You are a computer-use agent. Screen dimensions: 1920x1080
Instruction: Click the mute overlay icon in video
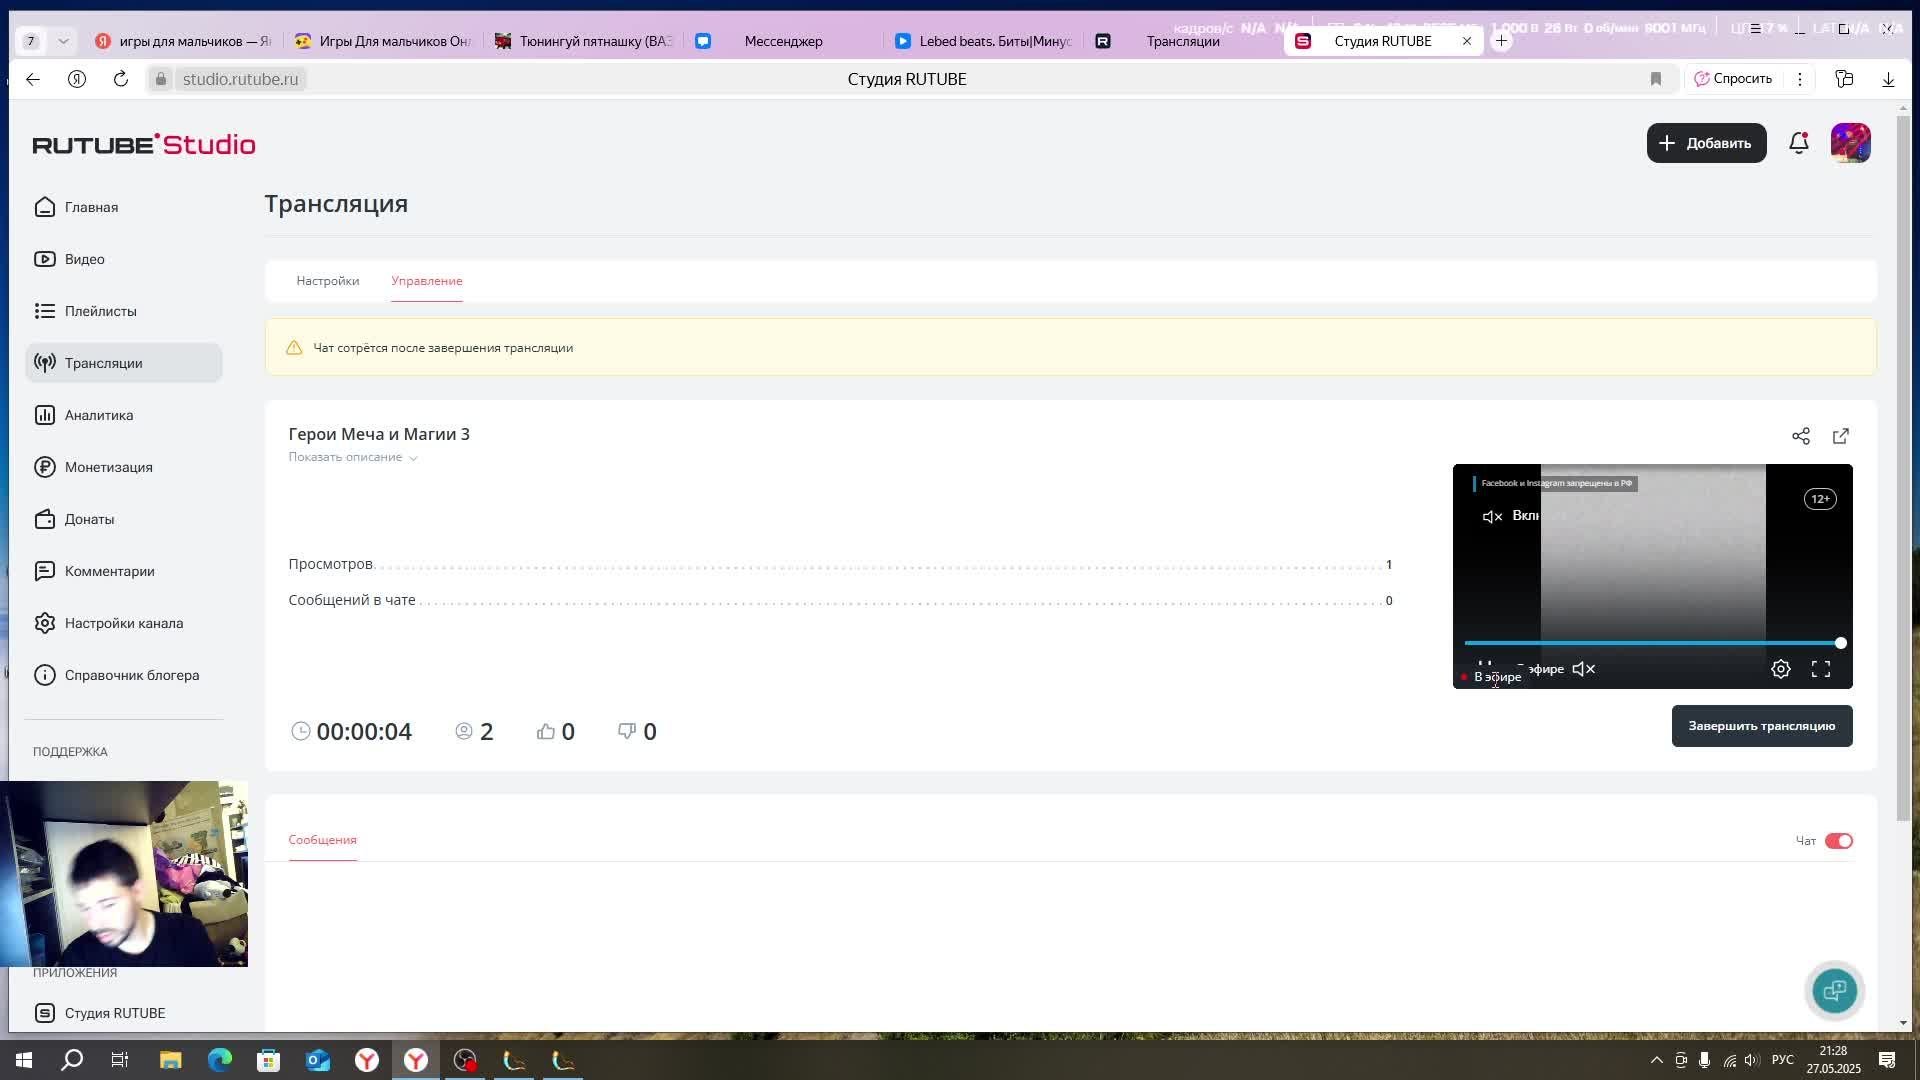tap(1492, 516)
